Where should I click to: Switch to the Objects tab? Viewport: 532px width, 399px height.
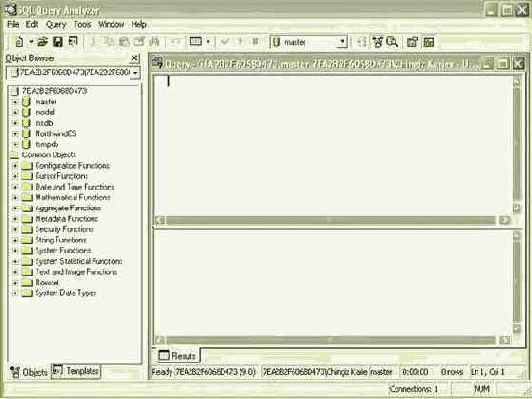29,372
